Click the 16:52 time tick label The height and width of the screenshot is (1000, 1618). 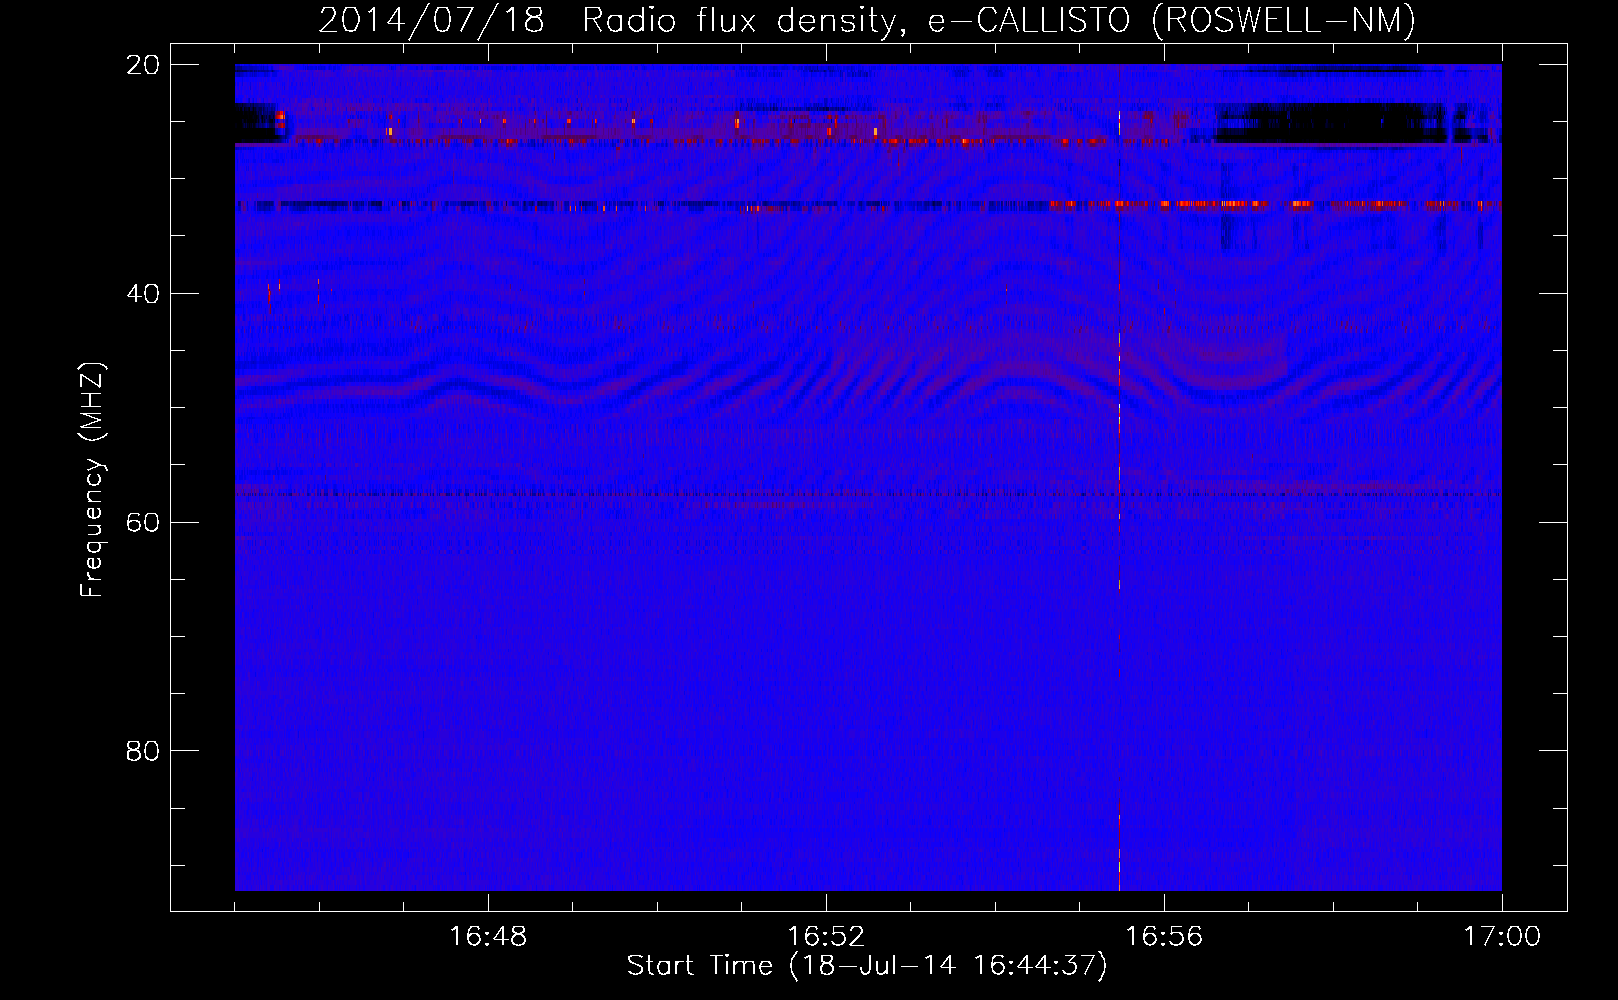coord(826,937)
